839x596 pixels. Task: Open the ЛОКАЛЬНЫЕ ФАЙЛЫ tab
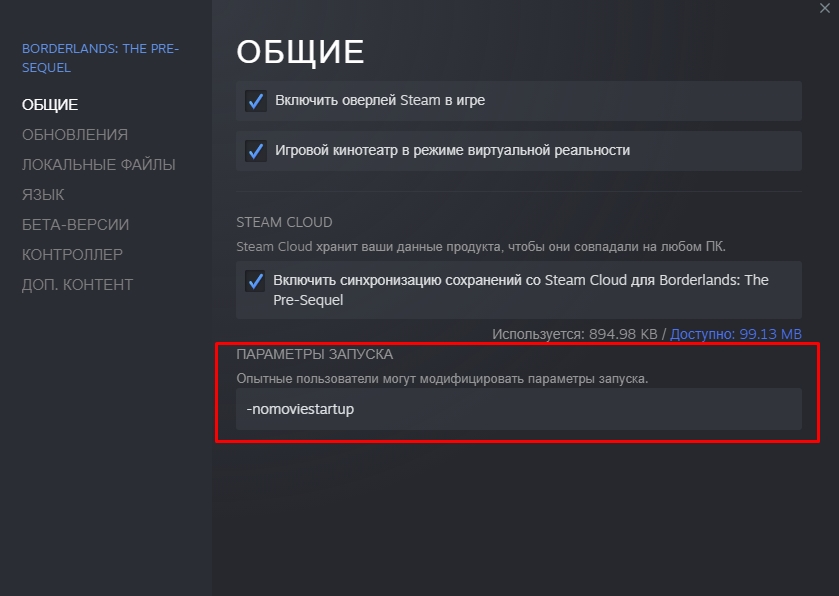point(98,164)
